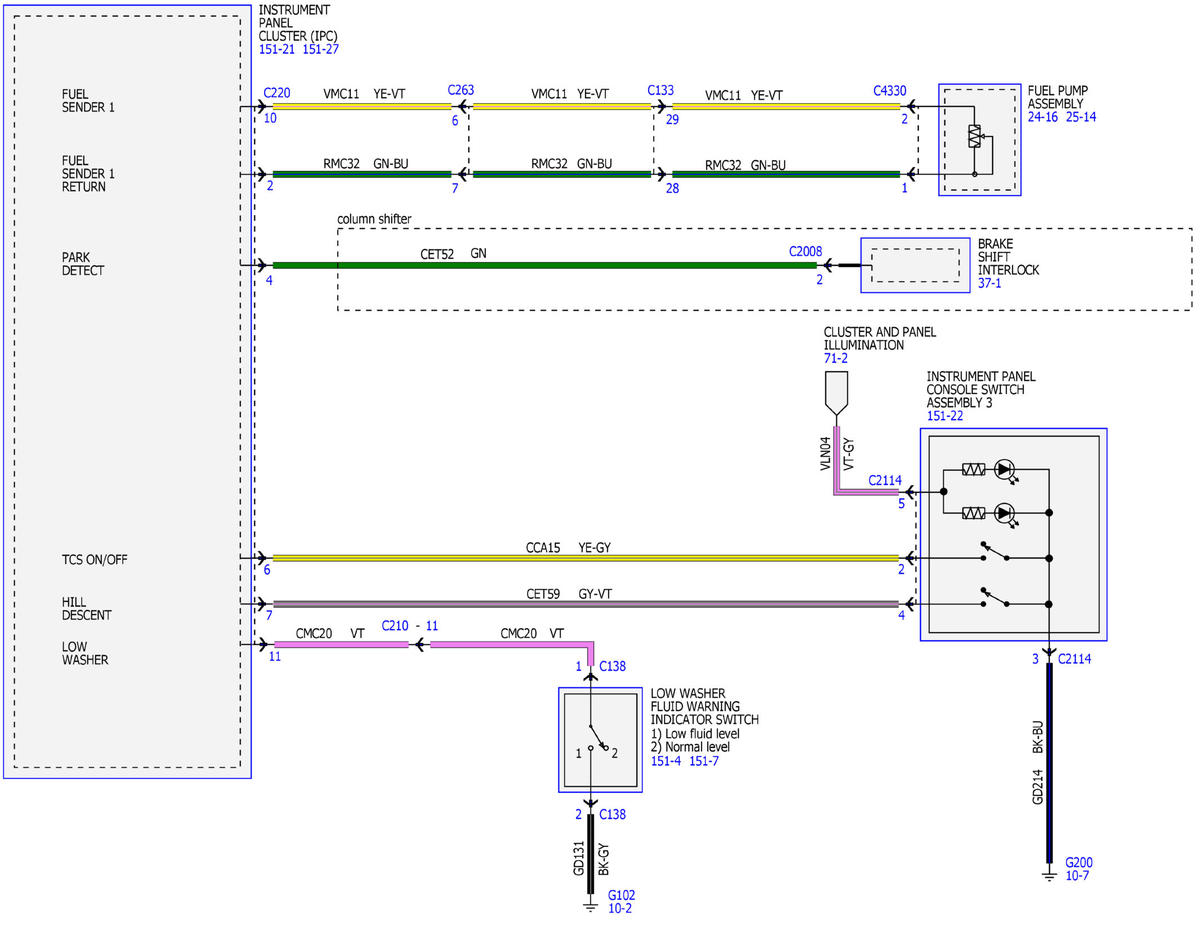1200x927 pixels.
Task: Open page link 25-14 for Fuel Pump Assembly
Action: [1081, 115]
